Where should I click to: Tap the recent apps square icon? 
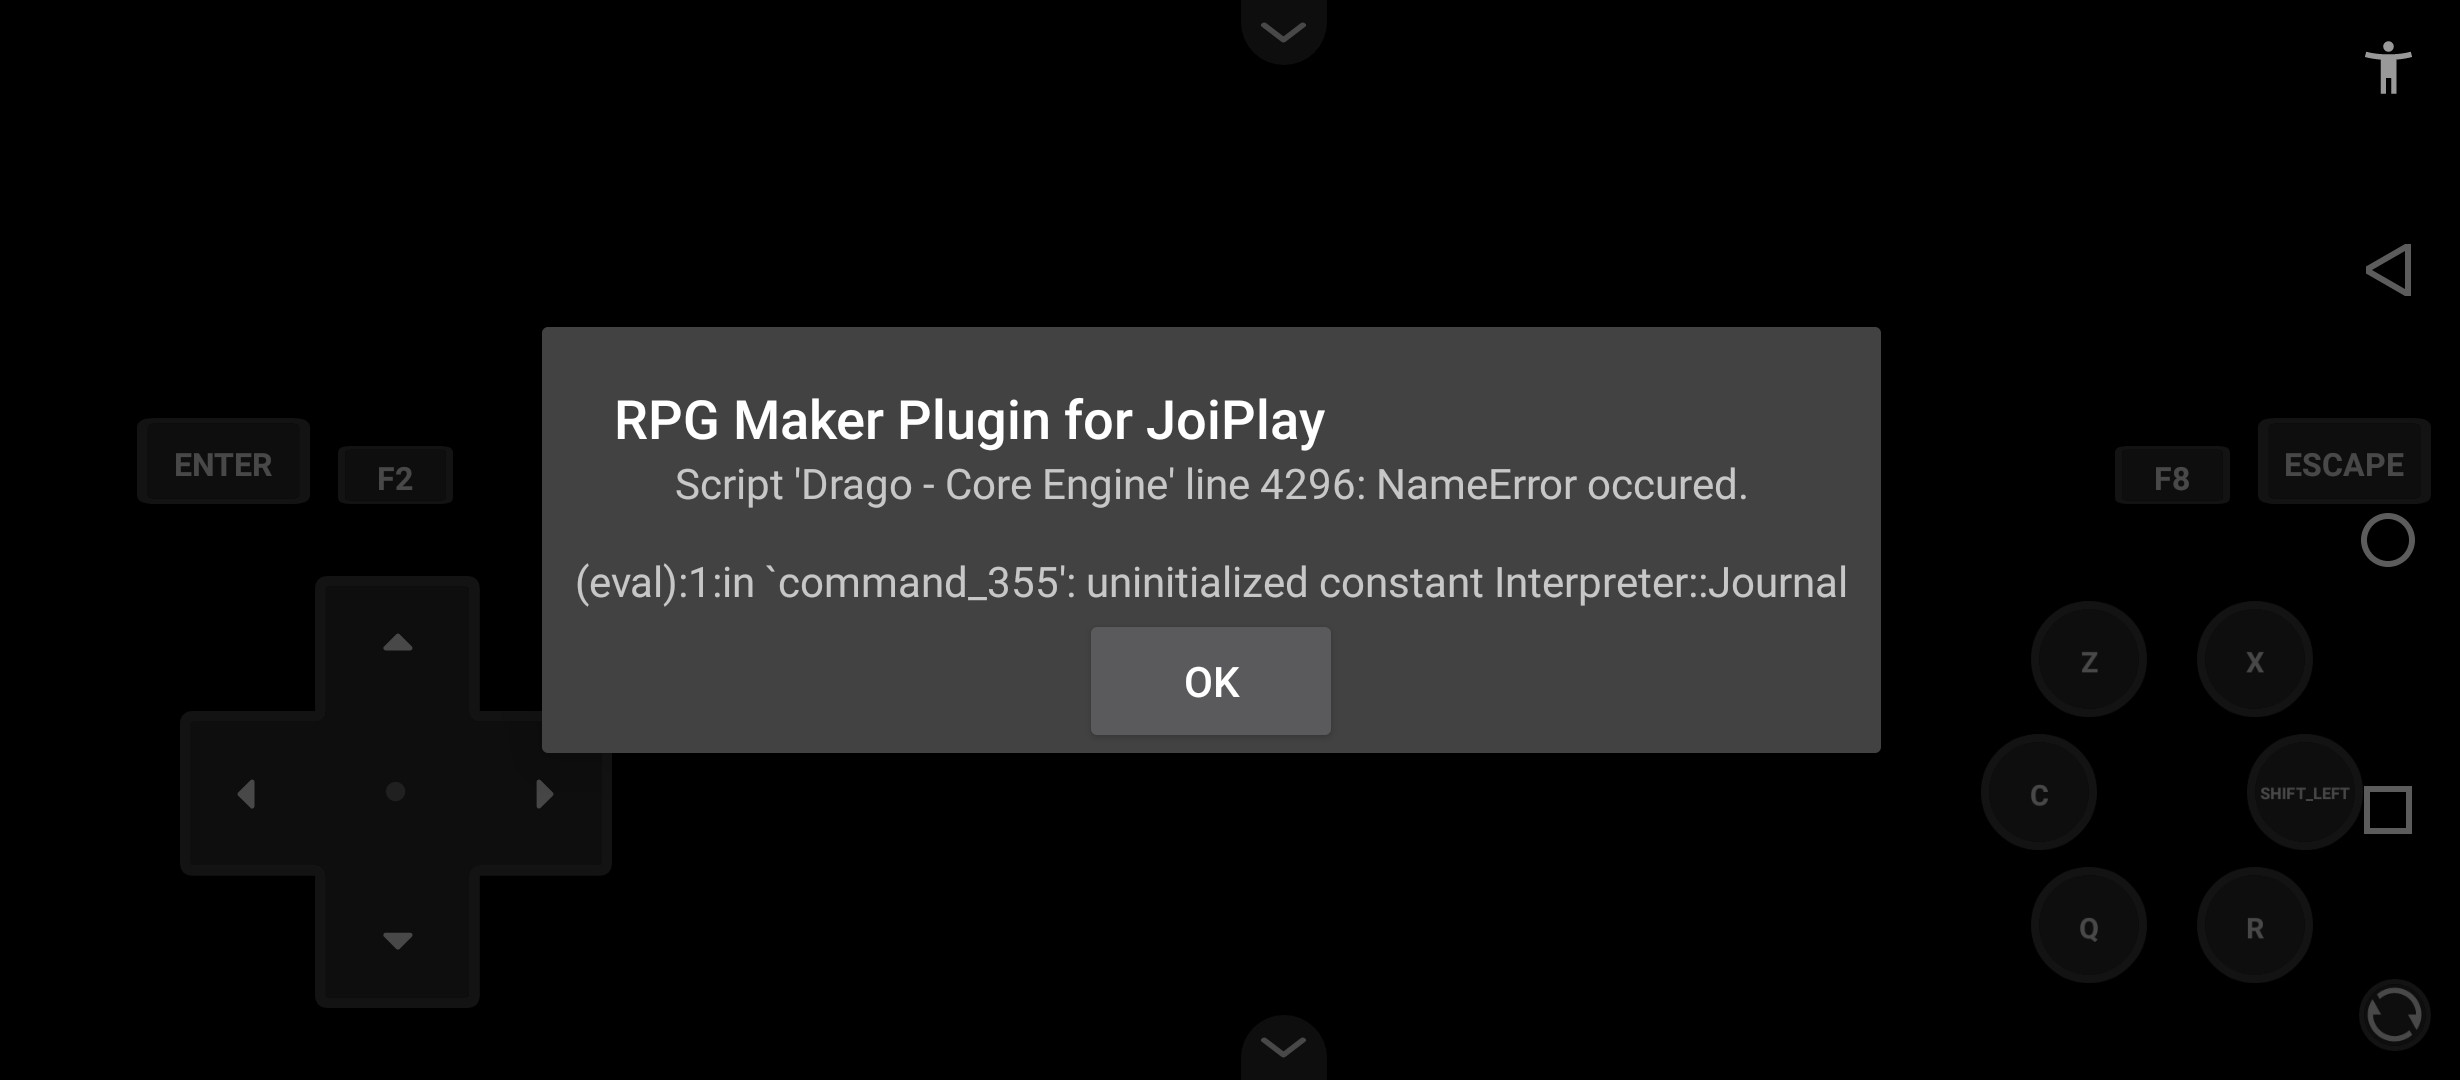coord(2388,809)
